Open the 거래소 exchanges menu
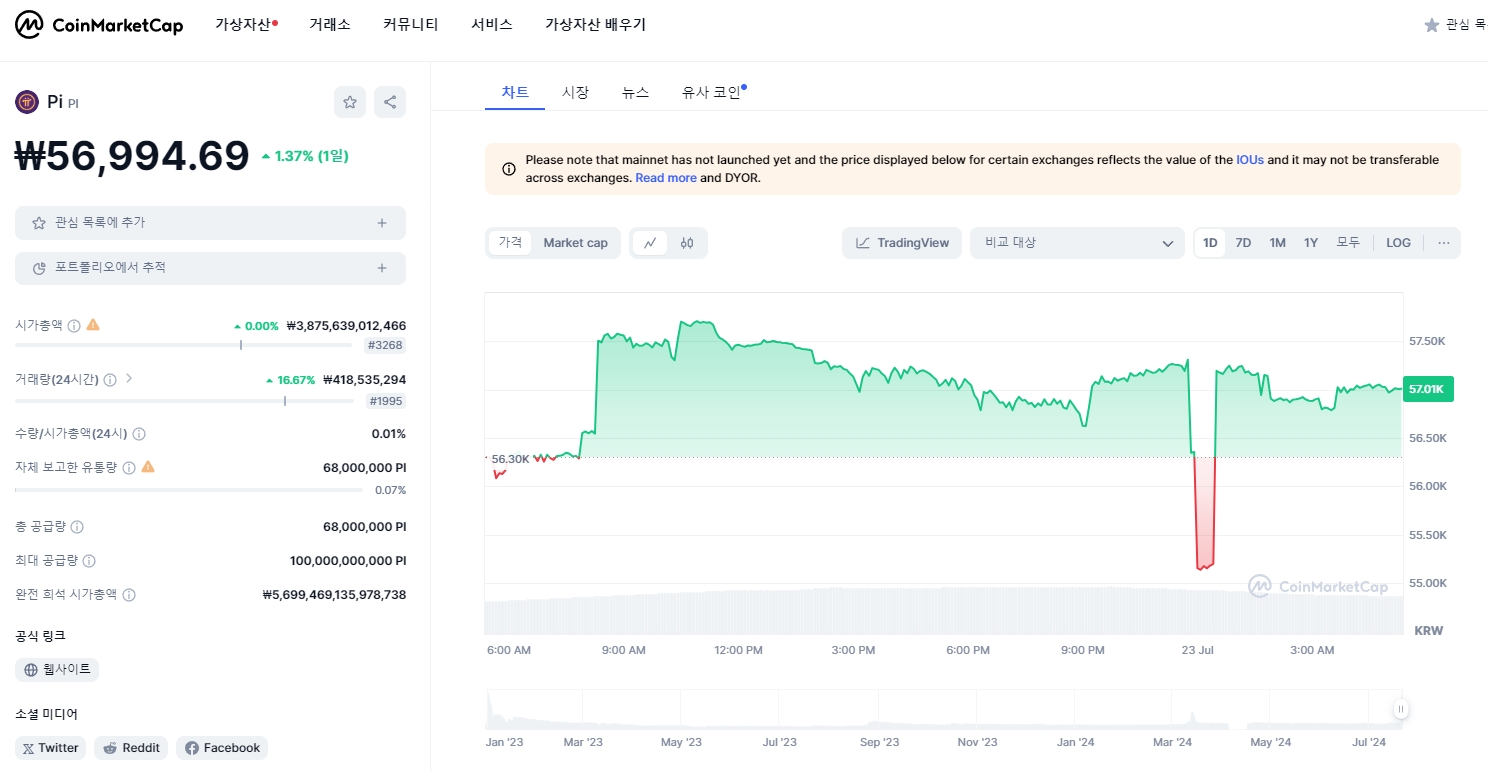 pyautogui.click(x=330, y=25)
